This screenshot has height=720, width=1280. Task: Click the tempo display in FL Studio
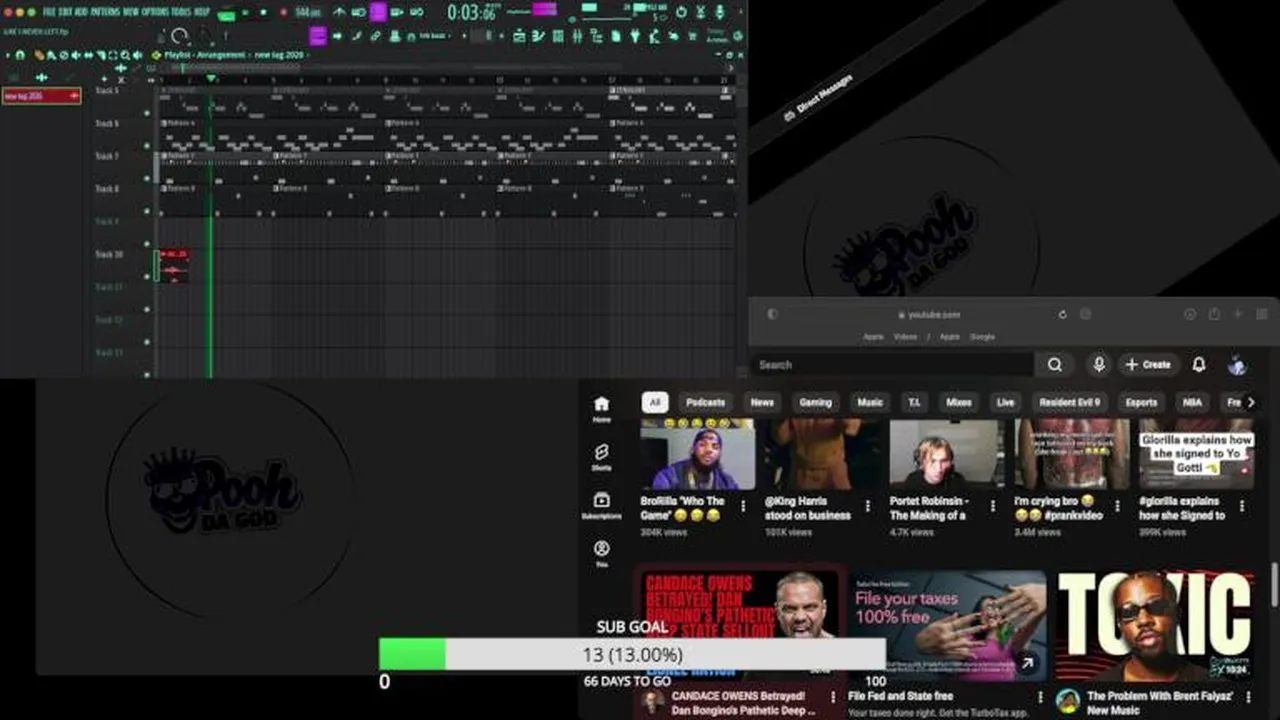tap(308, 12)
